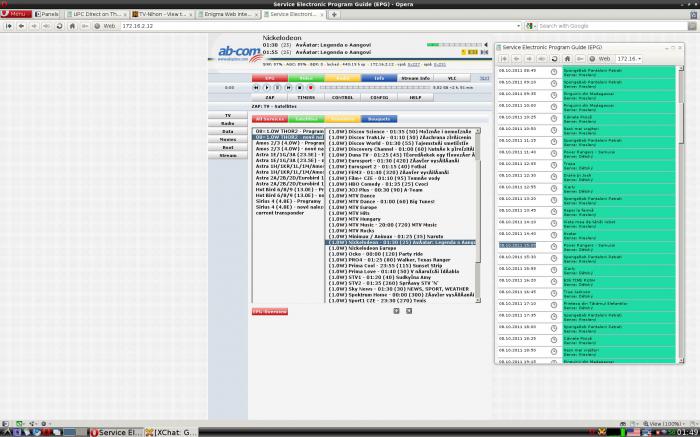This screenshot has height=437, width=700.
Task: Open the address history dropdown arrow in the main toolbar
Action: click(518, 26)
